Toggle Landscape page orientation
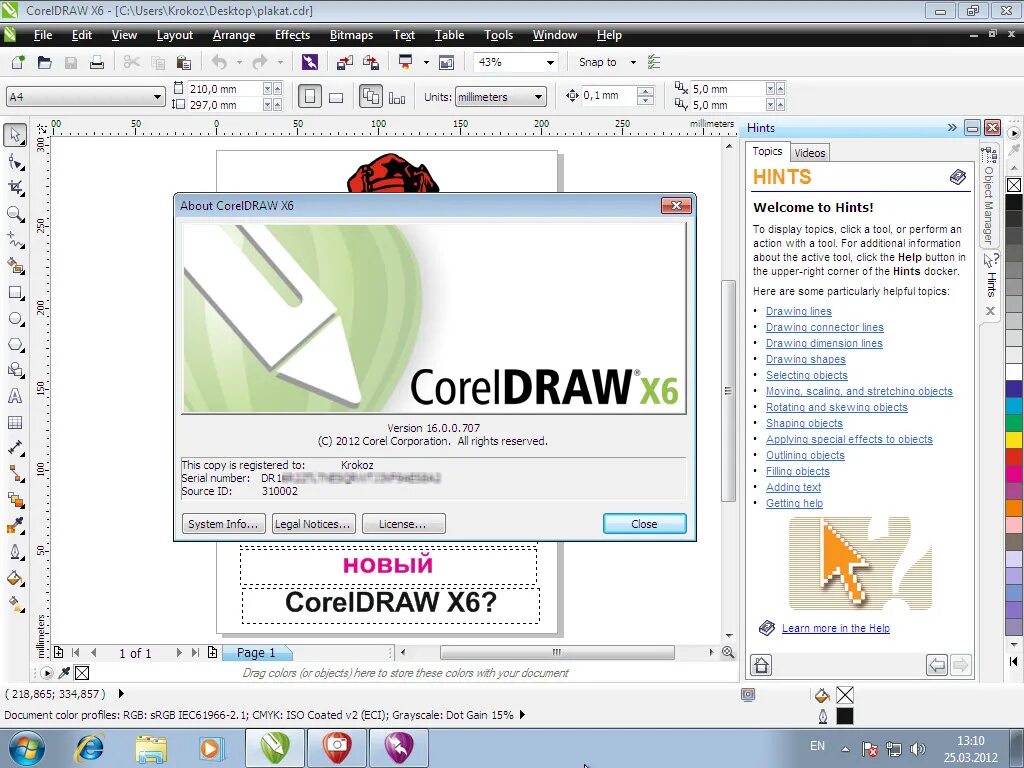This screenshot has height=768, width=1024. click(x=336, y=97)
